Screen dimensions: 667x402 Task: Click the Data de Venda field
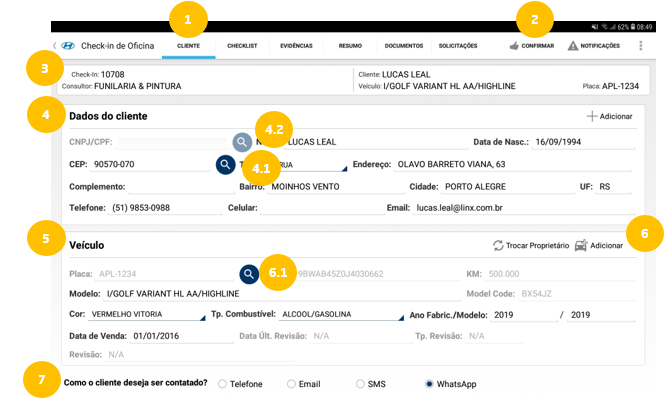click(182, 336)
